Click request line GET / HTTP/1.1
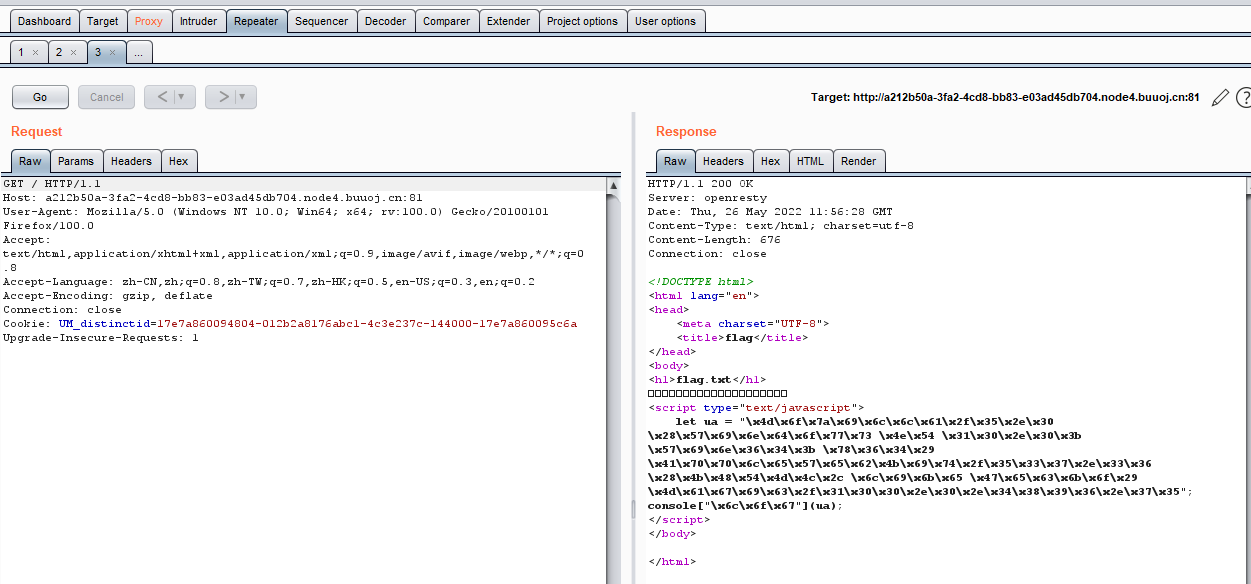The image size is (1251, 584). [x=52, y=184]
